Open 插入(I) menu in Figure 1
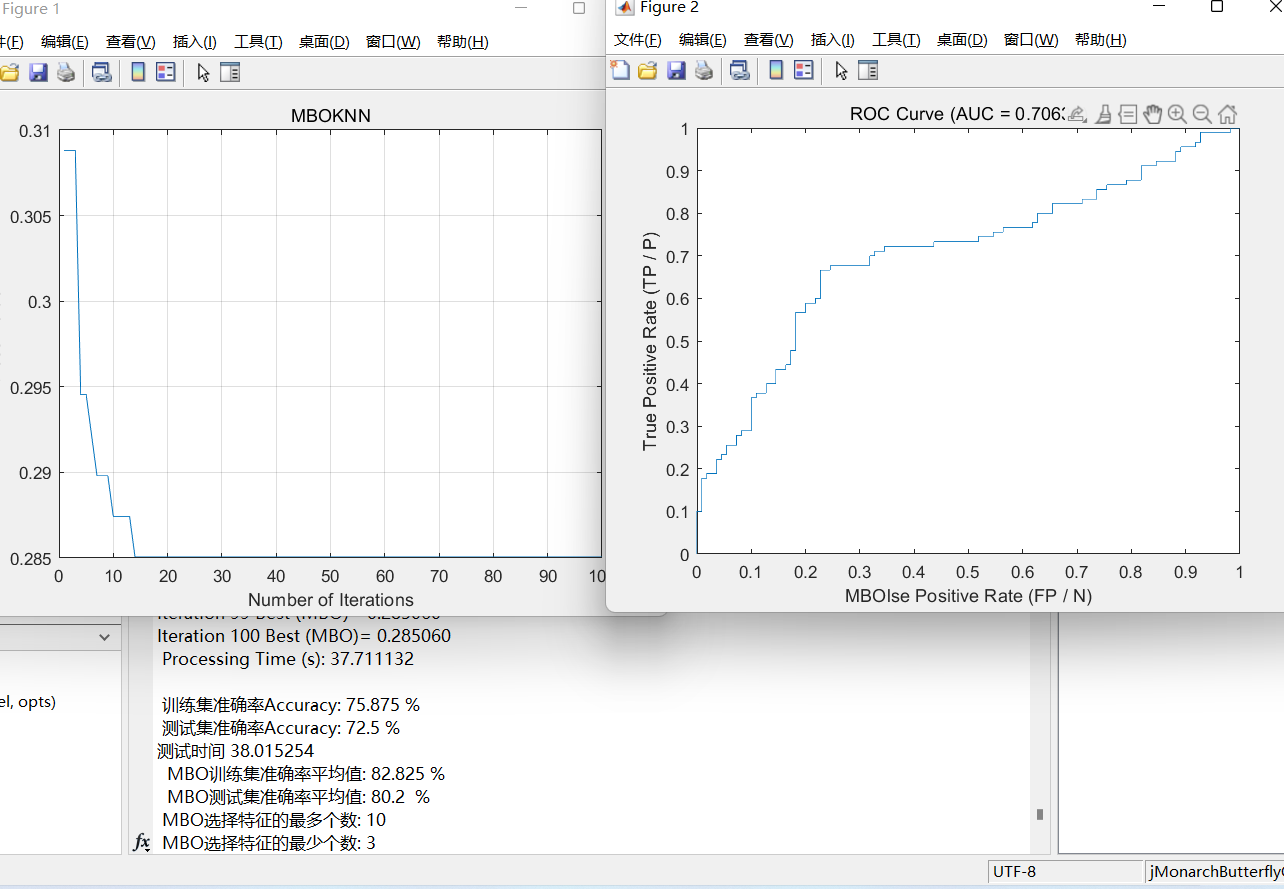 click(x=194, y=42)
